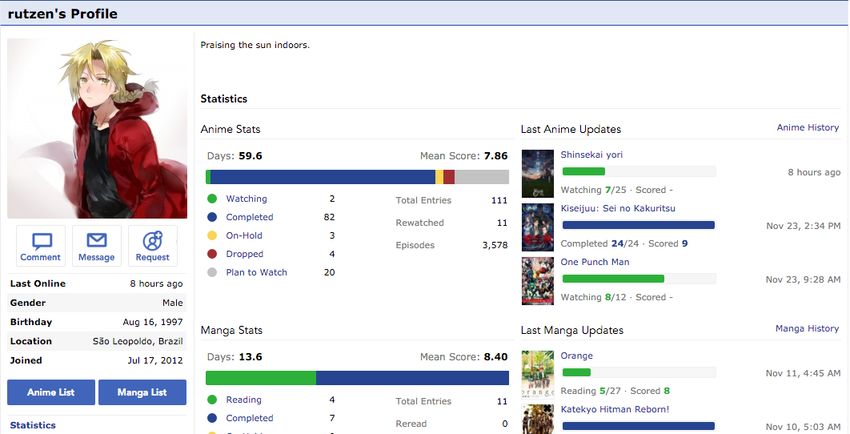Click the green manga Reading dot
This screenshot has width=850, height=434.
(212, 400)
